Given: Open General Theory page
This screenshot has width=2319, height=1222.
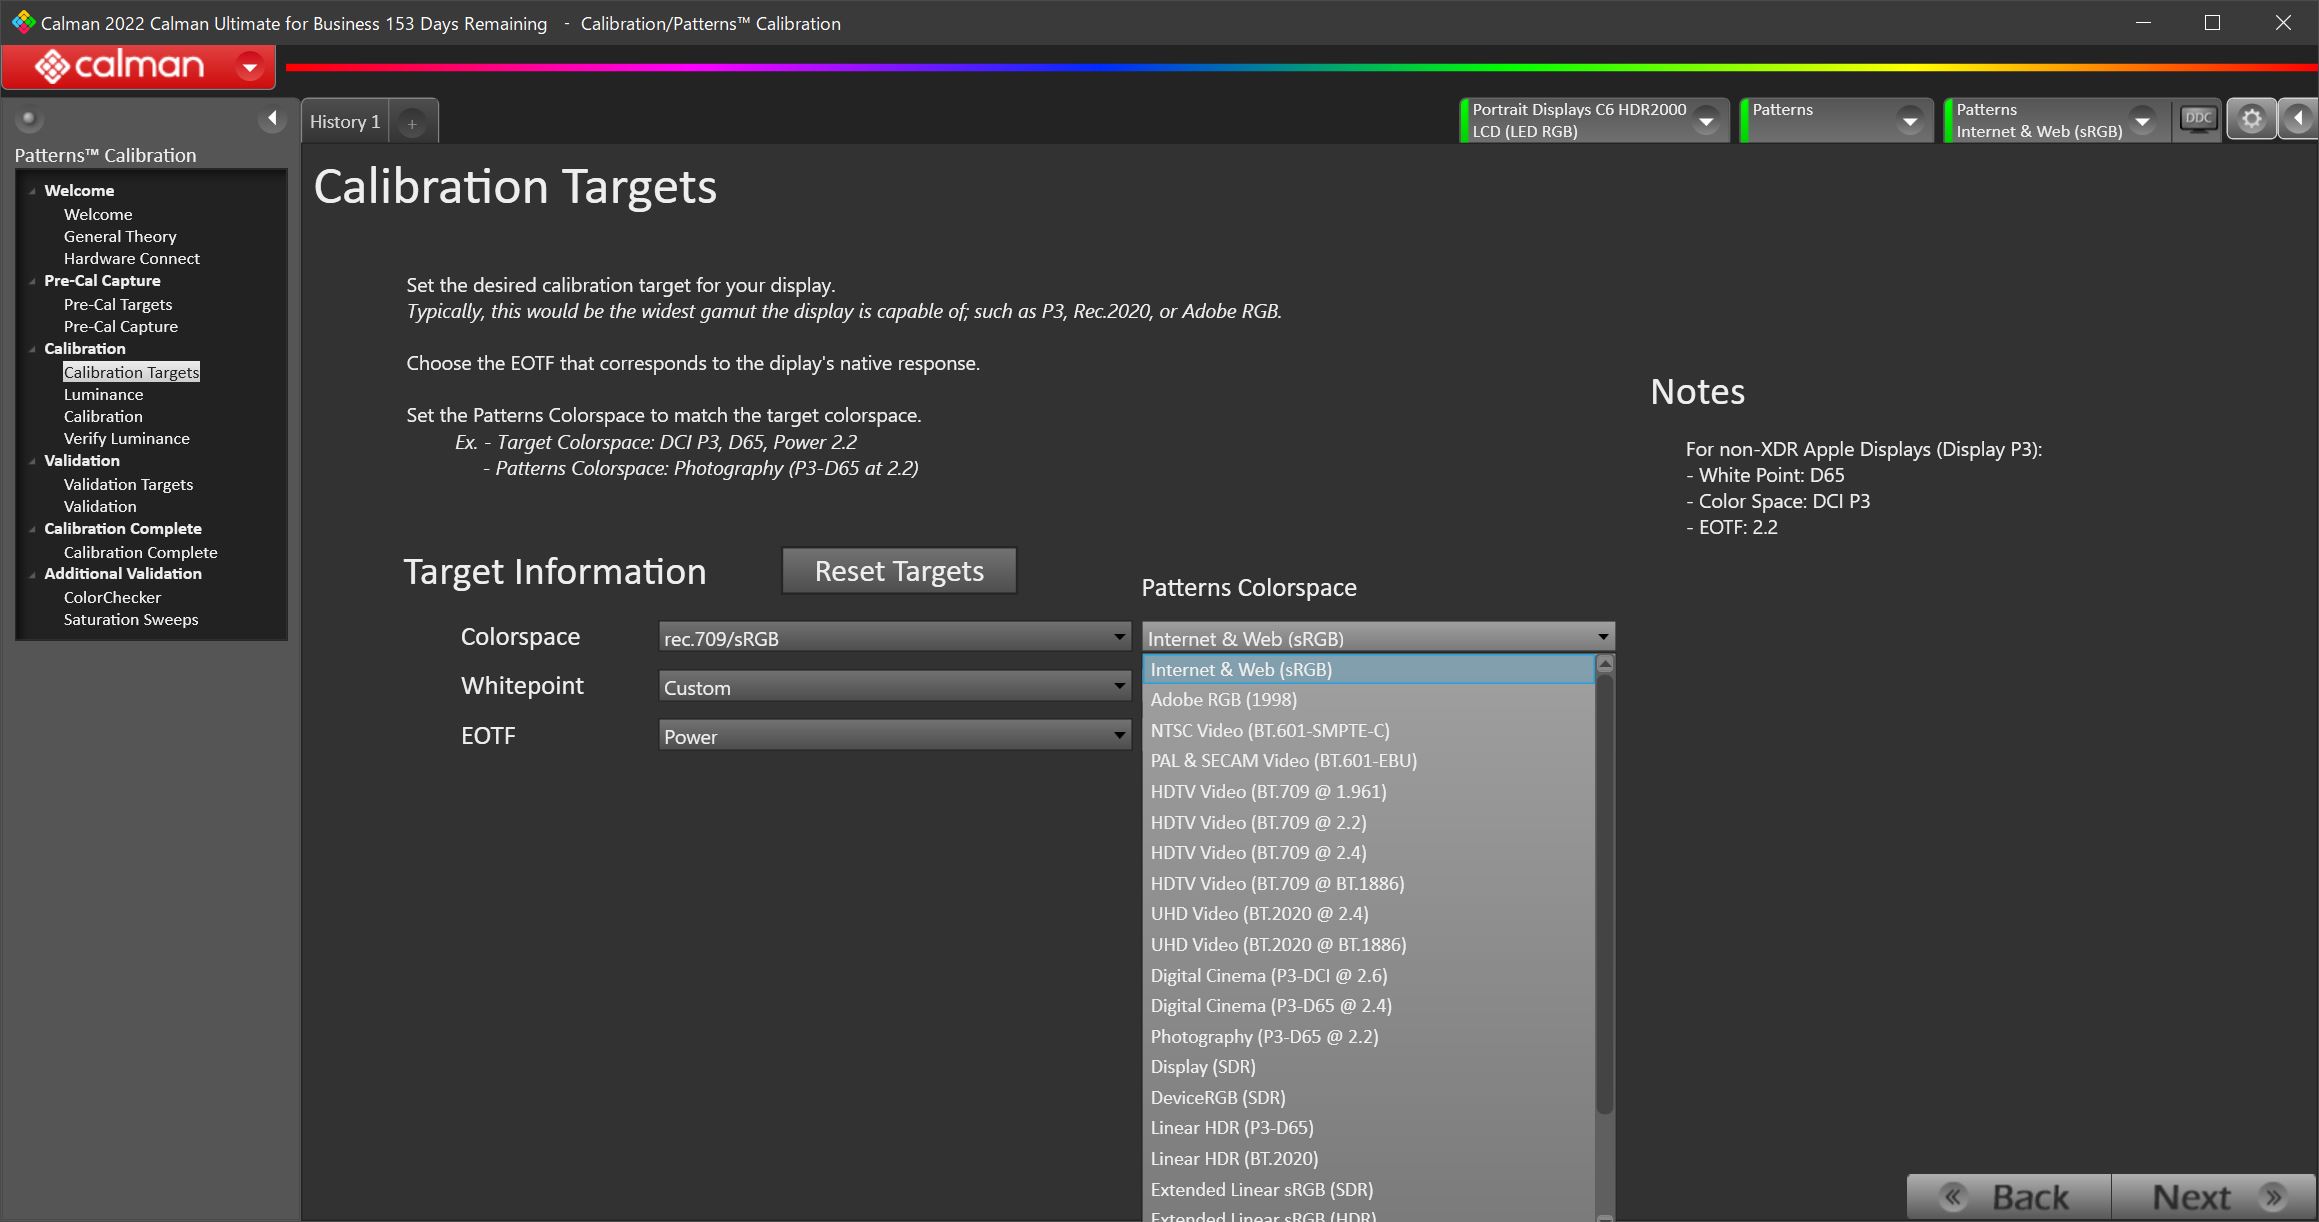Looking at the screenshot, I should pyautogui.click(x=120, y=236).
